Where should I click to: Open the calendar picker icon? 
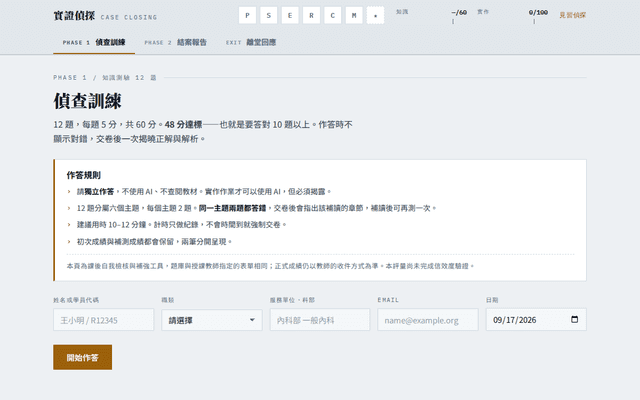(574, 320)
